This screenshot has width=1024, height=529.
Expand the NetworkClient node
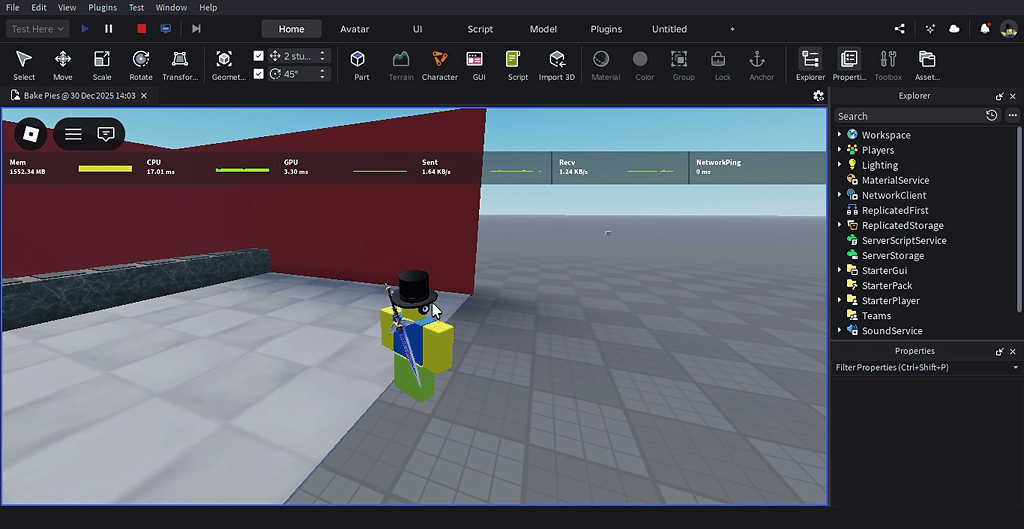coord(839,195)
